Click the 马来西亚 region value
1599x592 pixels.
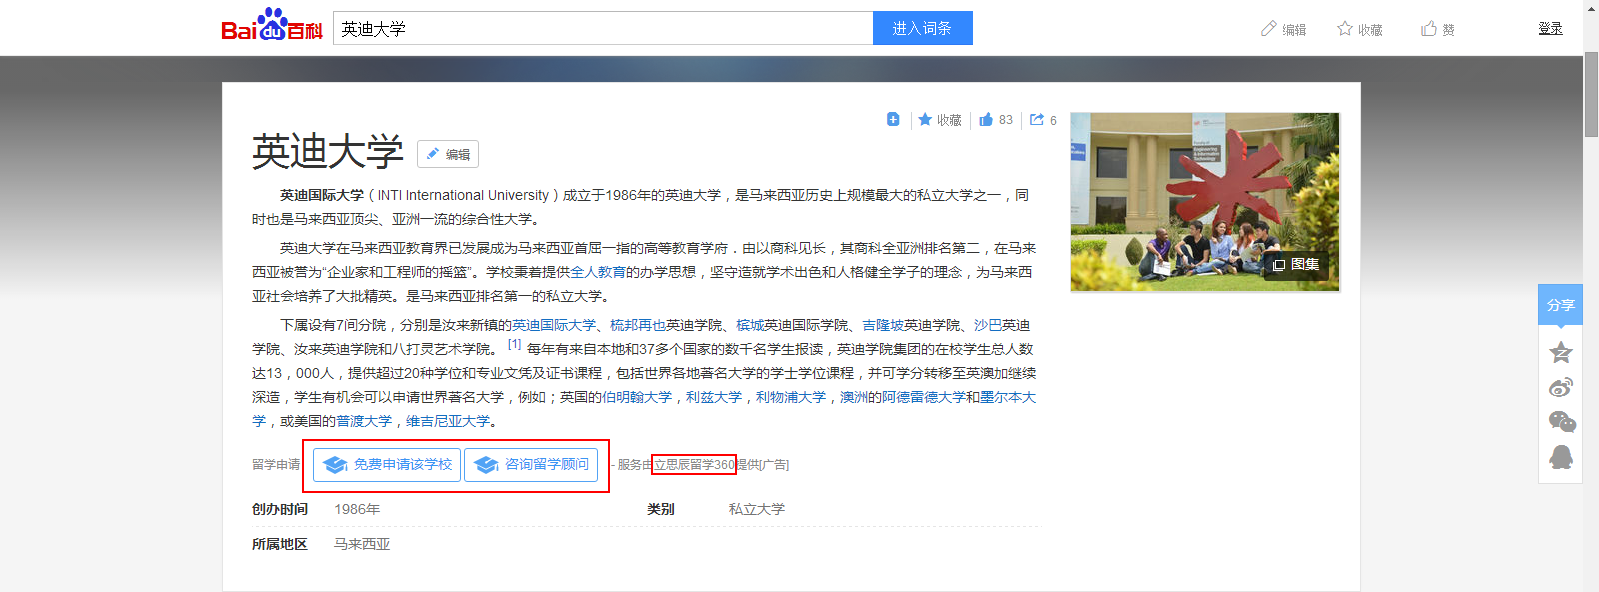(x=362, y=544)
